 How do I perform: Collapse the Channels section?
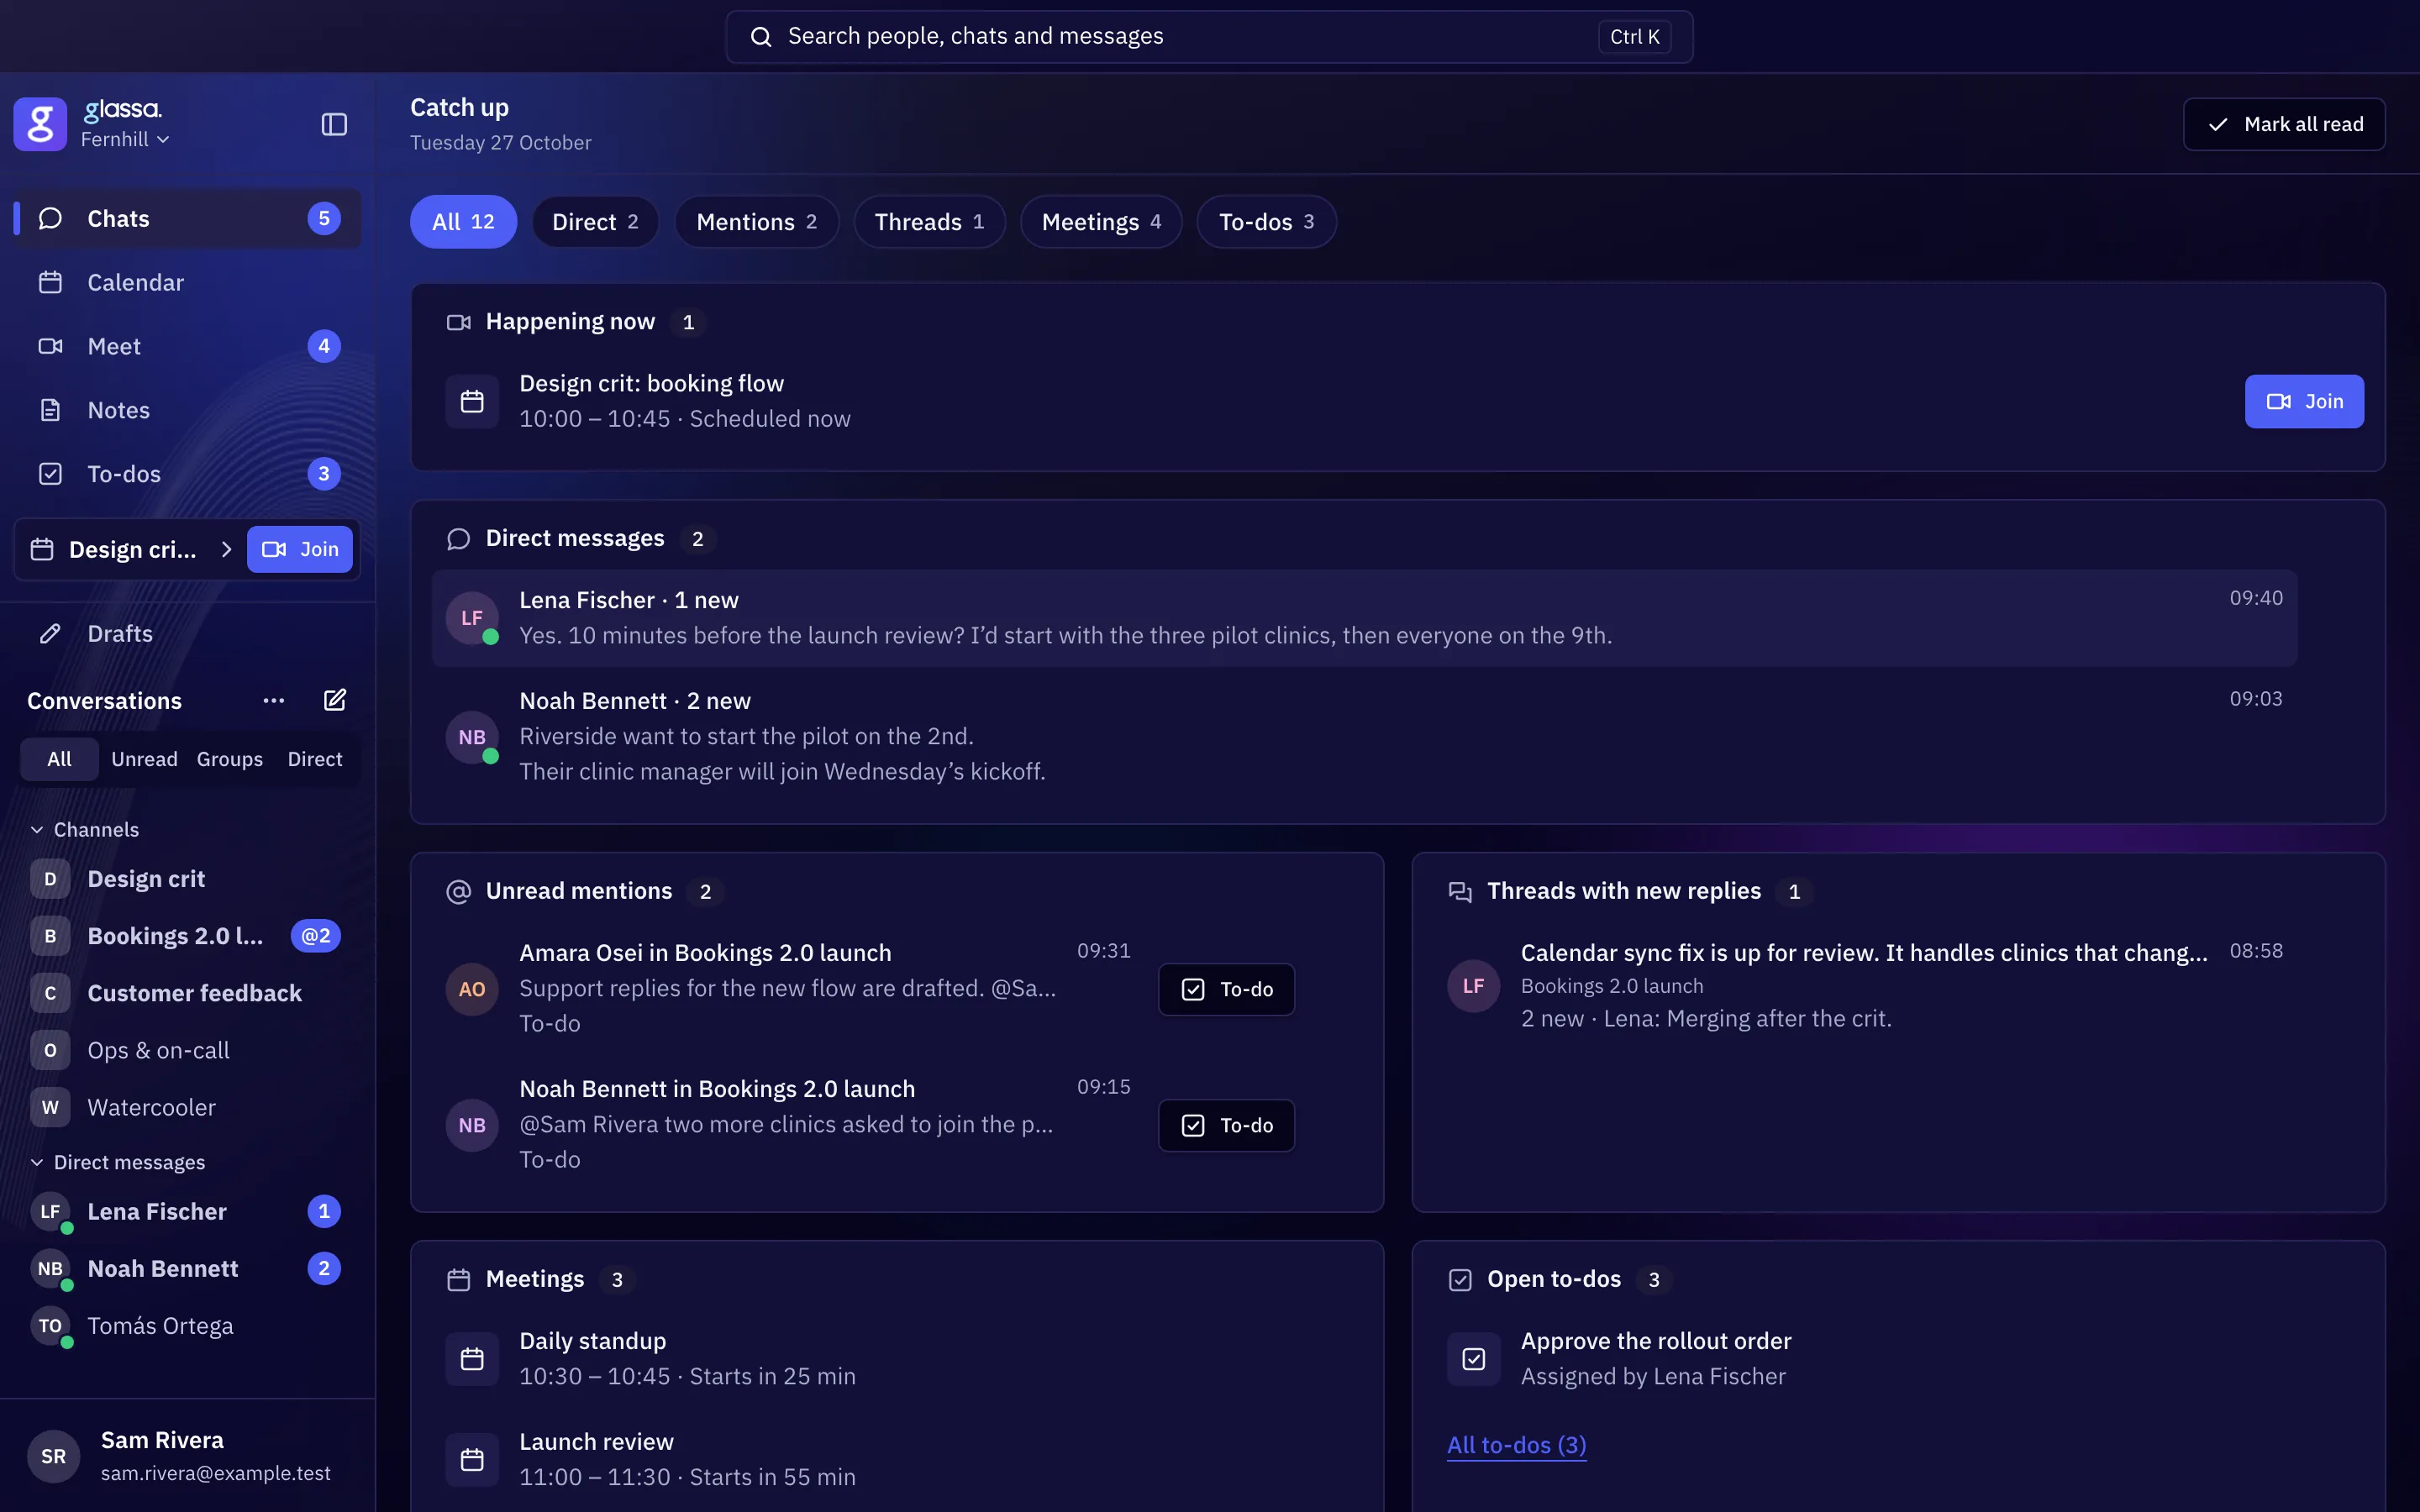85,829
